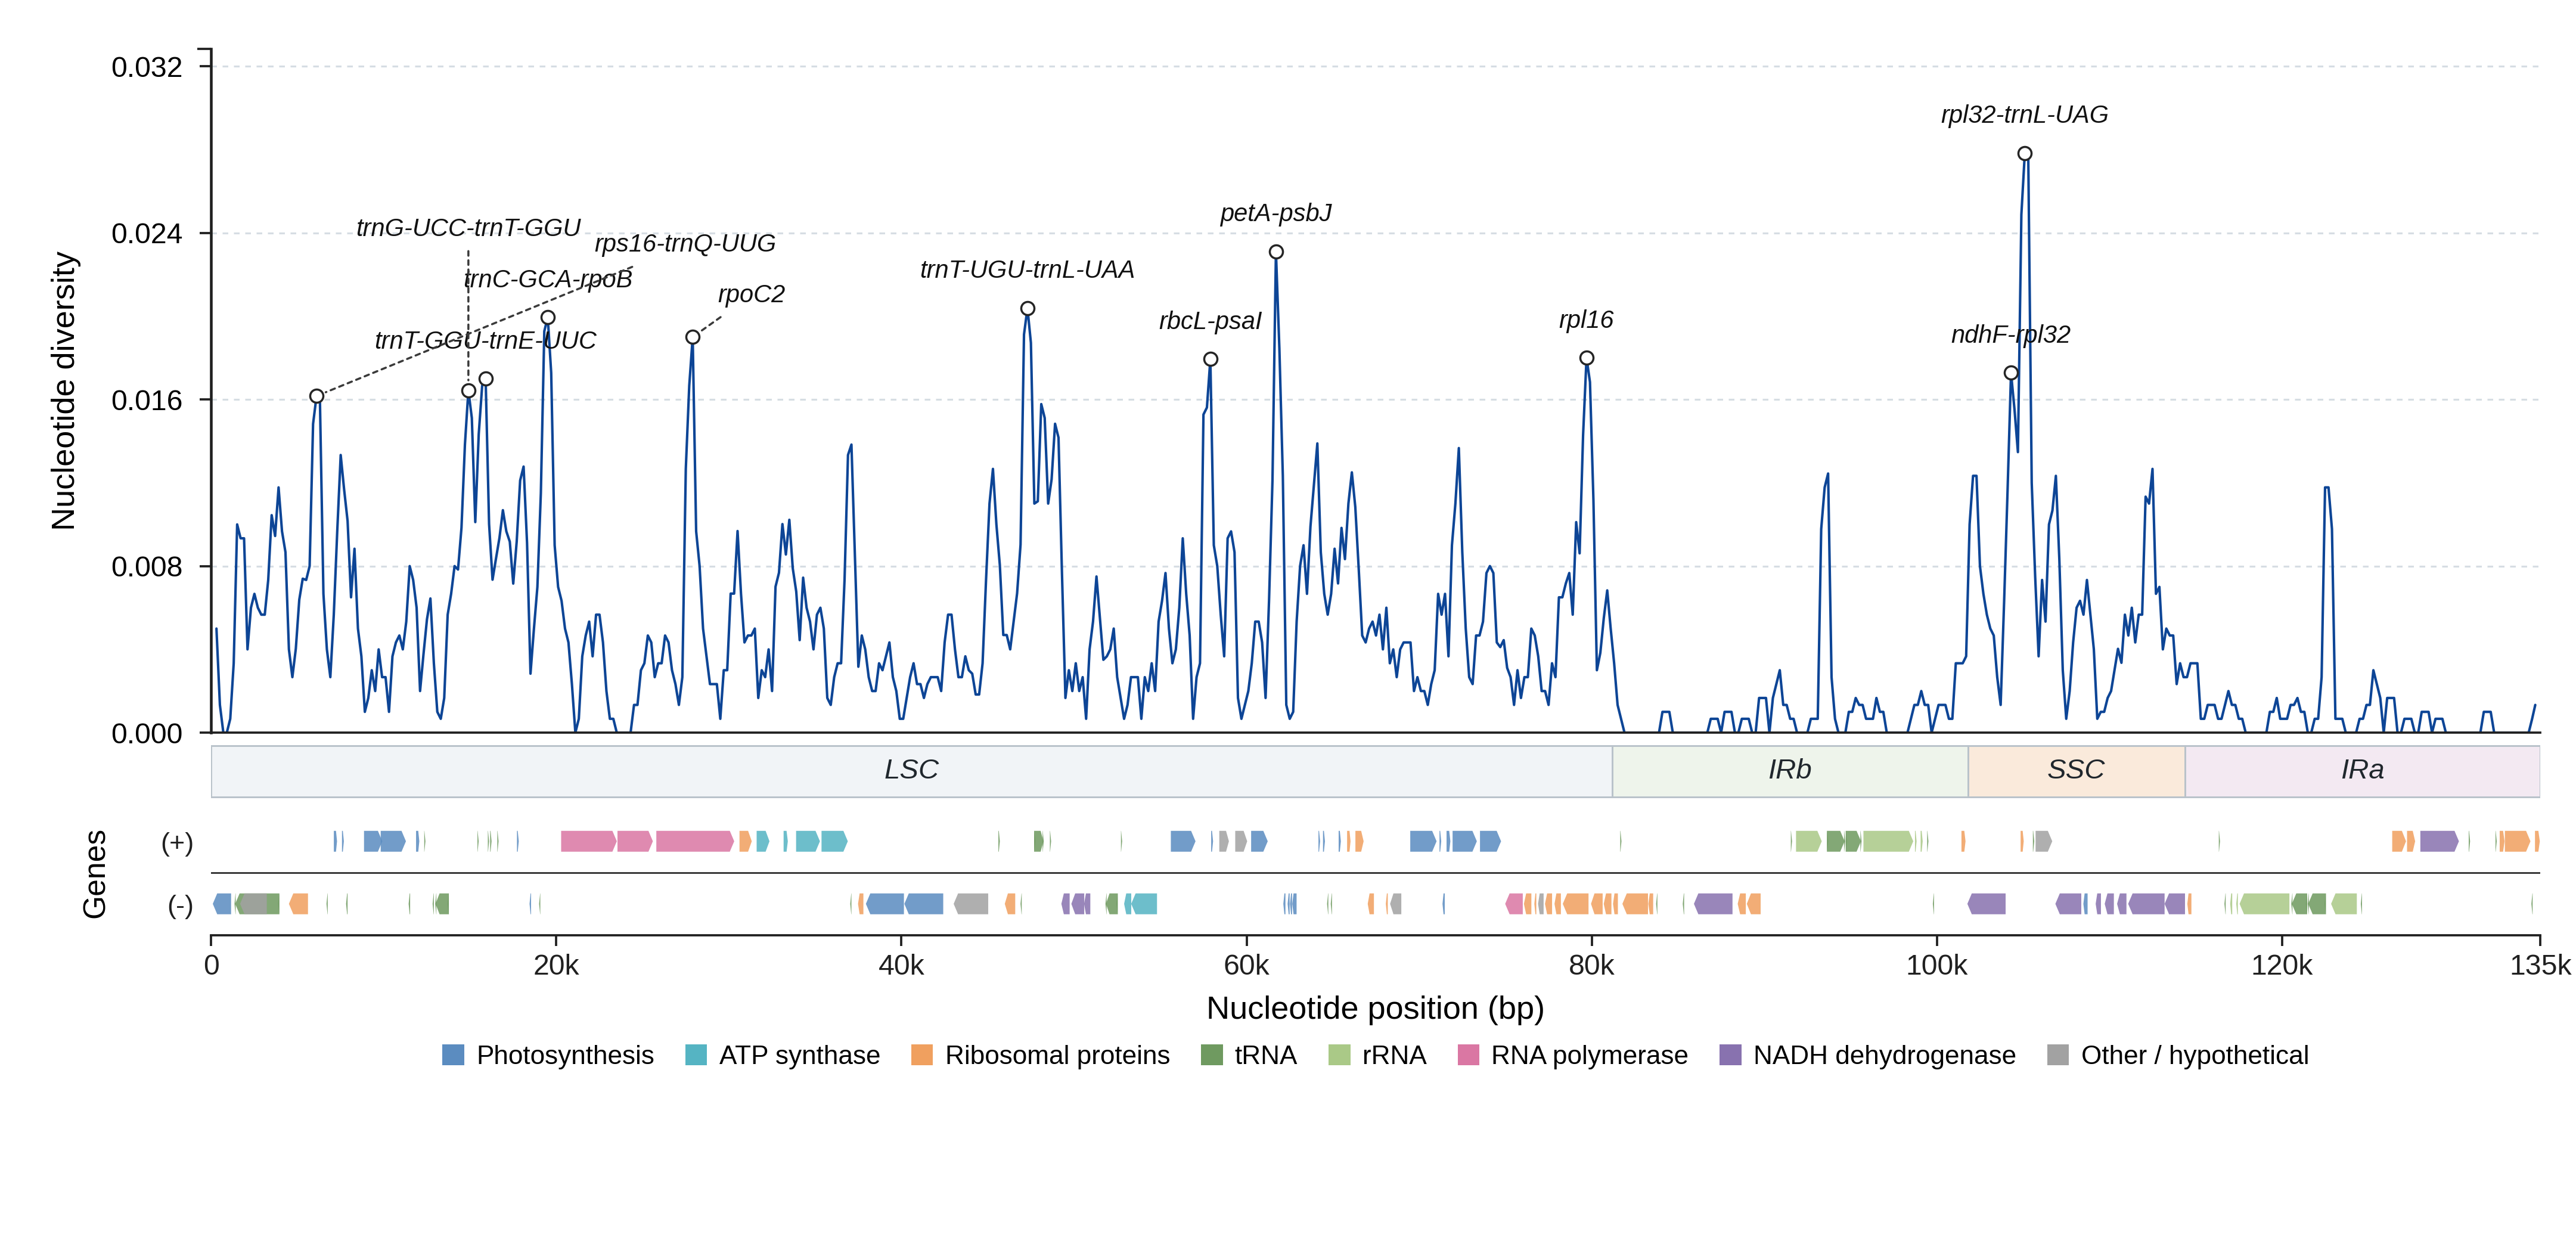
Task: Select the trnT-UGU-trnL-UAA peak marker
Action: tap(1028, 309)
